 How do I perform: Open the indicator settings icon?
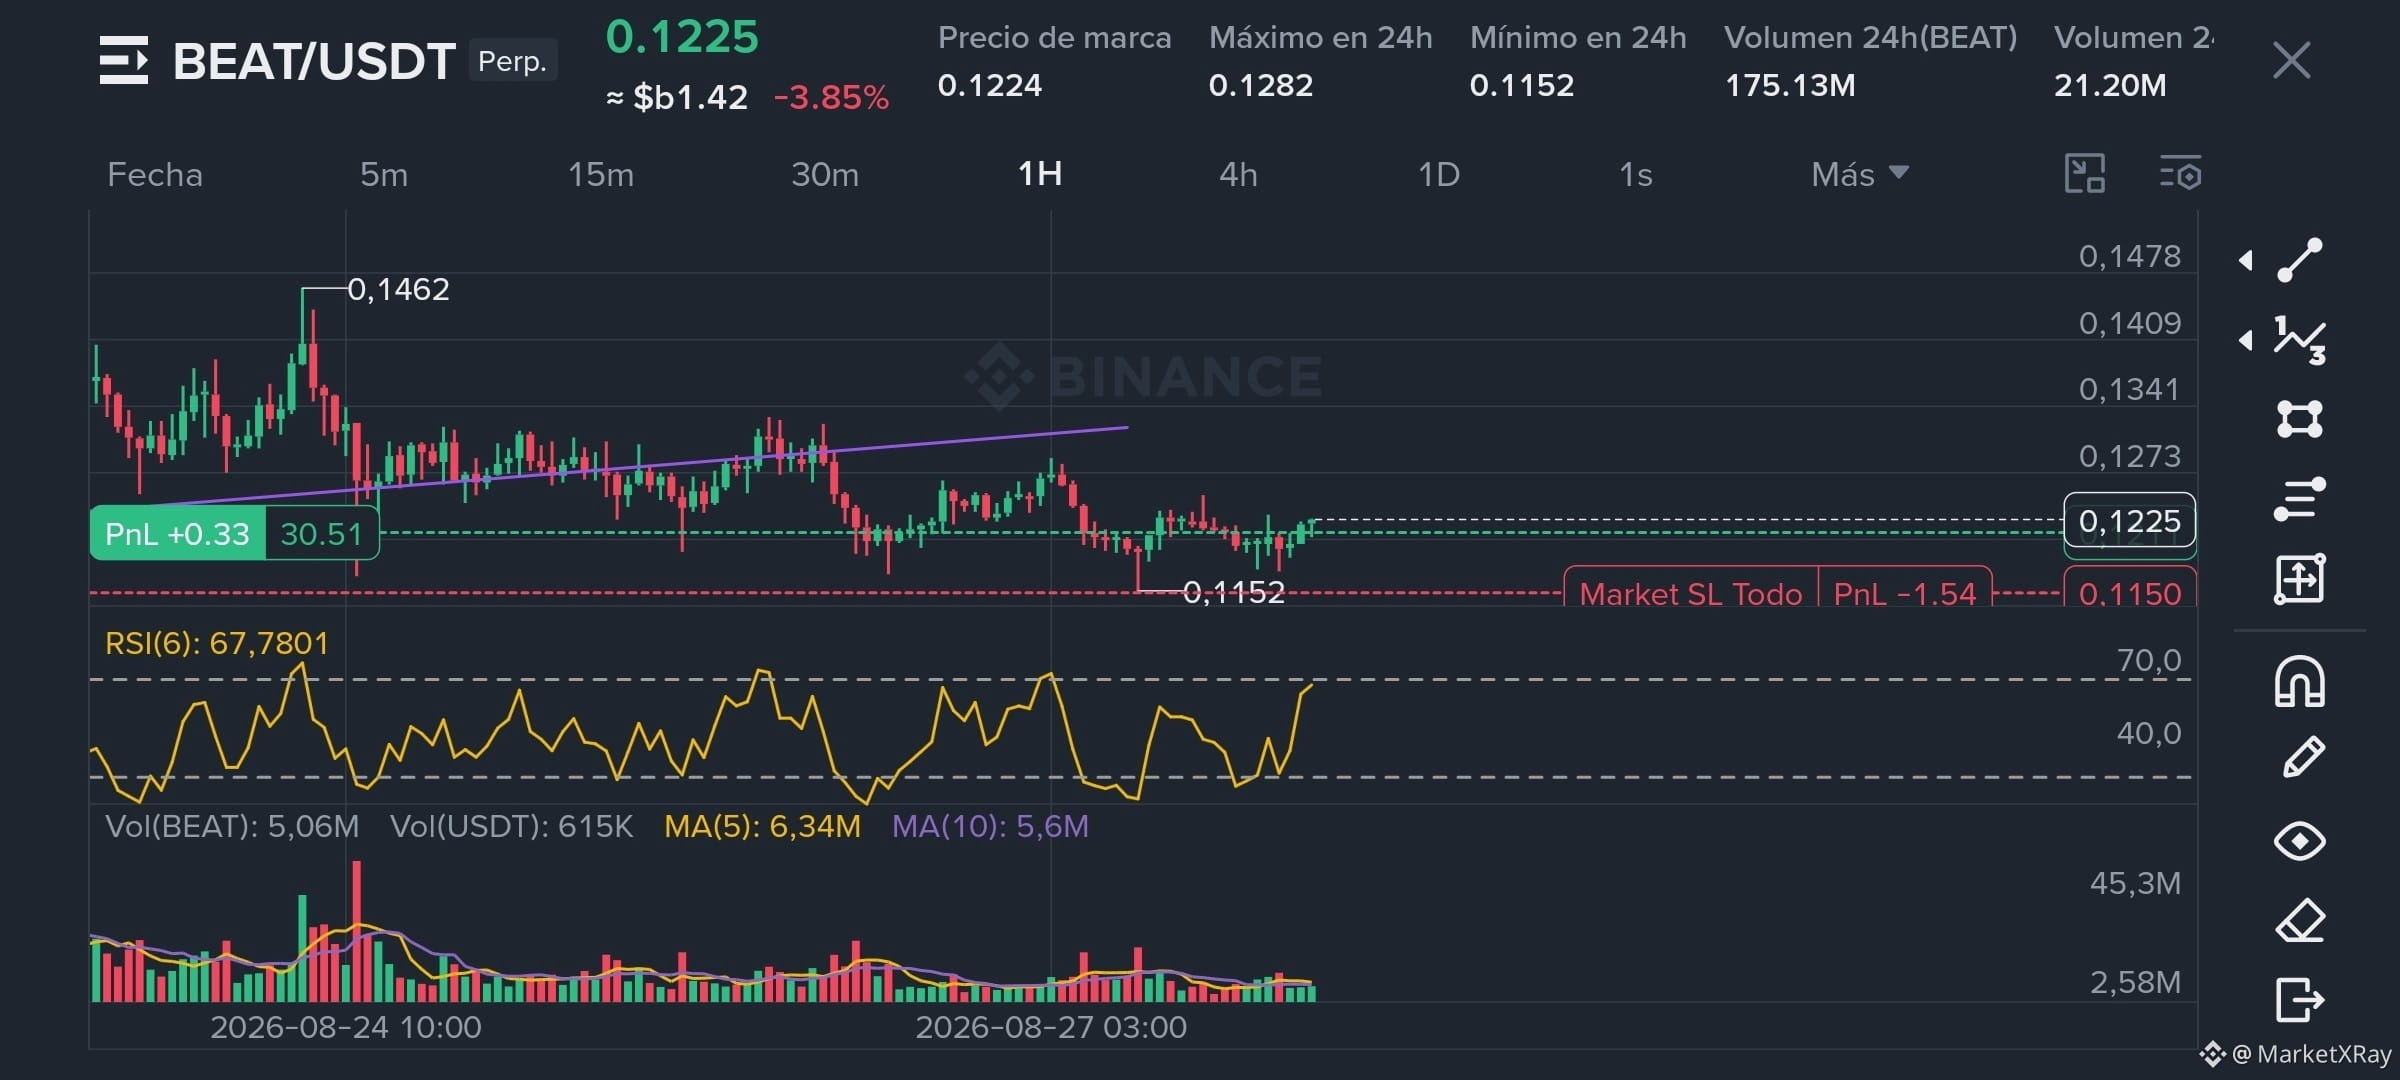point(2180,174)
